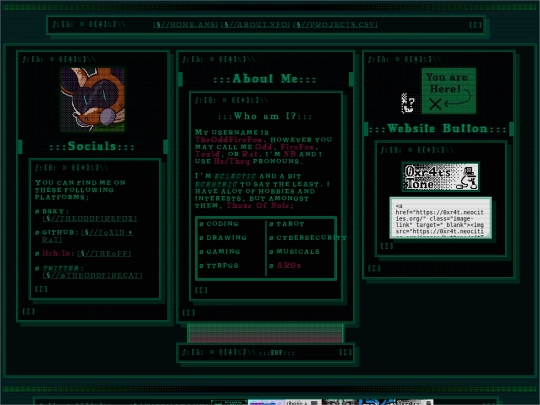
Task: Collapse the outer right panel bracket marker
Action: pyautogui.click(x=374, y=268)
